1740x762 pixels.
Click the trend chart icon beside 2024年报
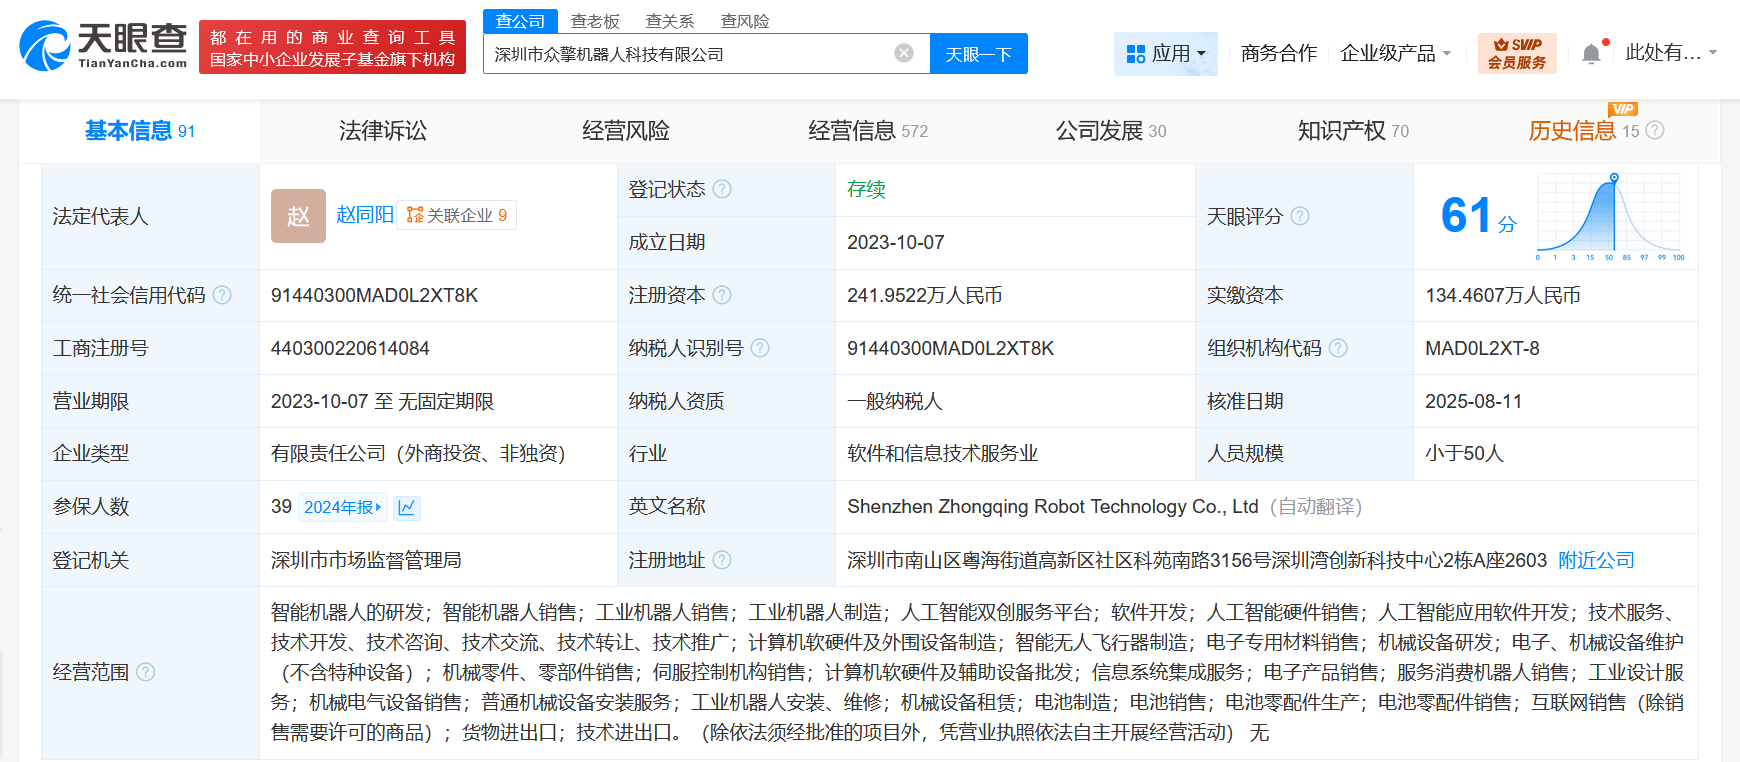(x=406, y=508)
